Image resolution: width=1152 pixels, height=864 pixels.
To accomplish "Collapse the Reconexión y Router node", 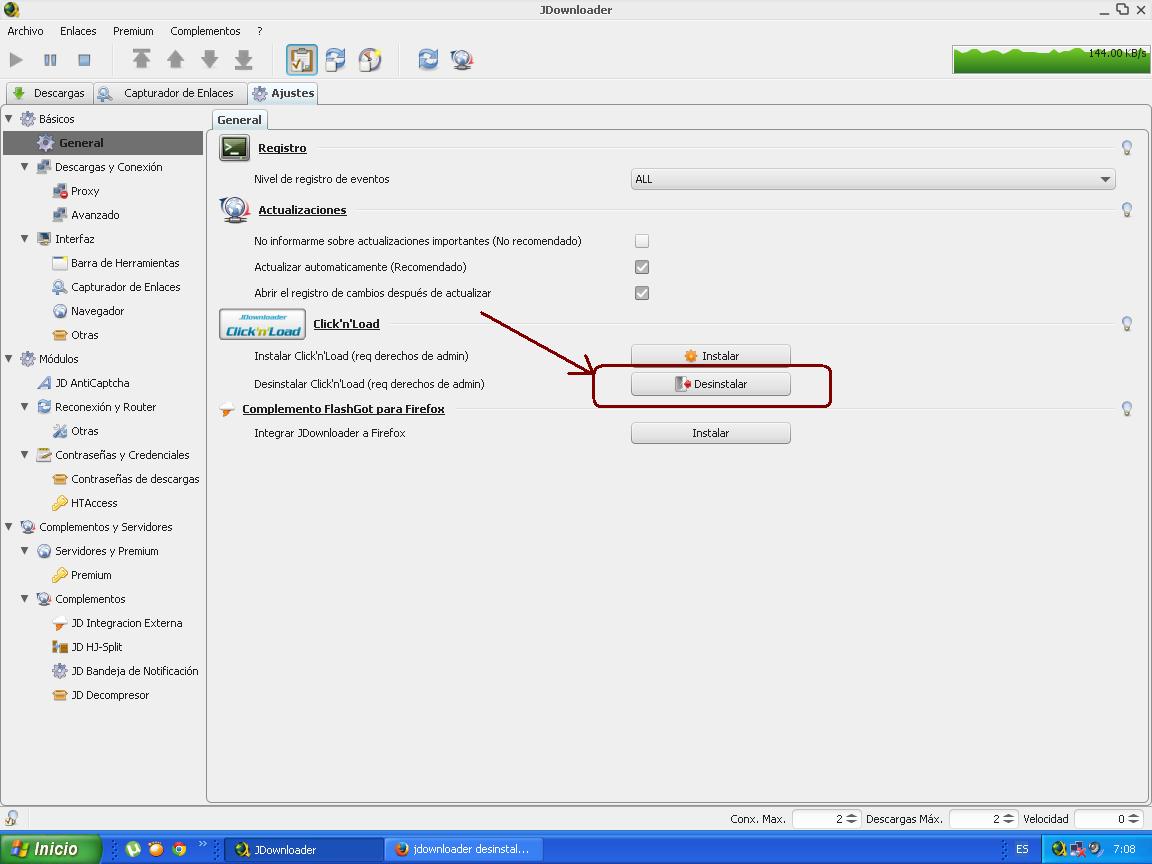I will 25,406.
